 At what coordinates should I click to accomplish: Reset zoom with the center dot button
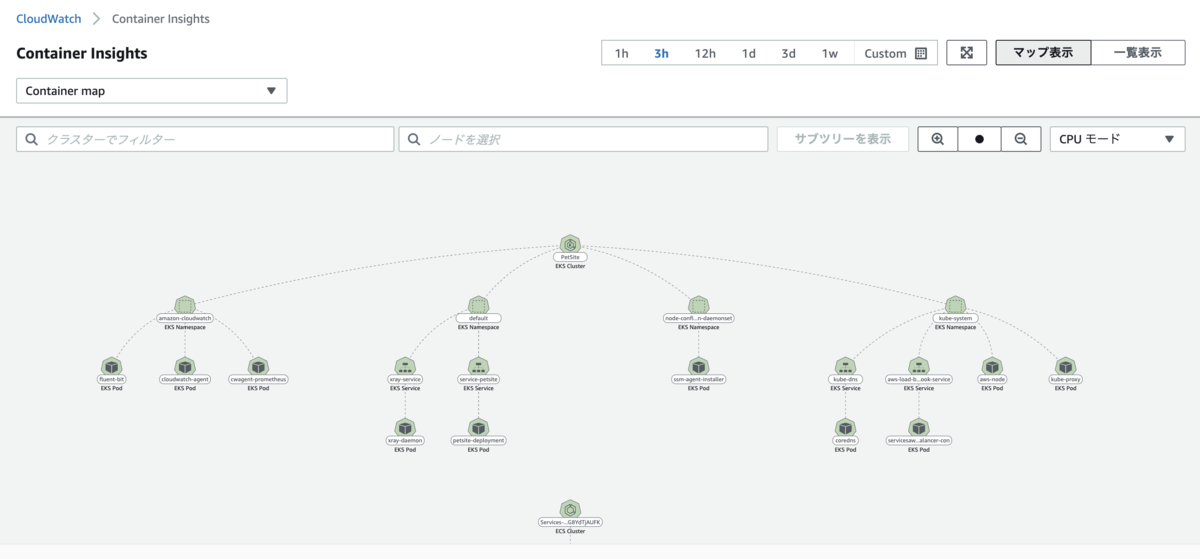click(979, 139)
